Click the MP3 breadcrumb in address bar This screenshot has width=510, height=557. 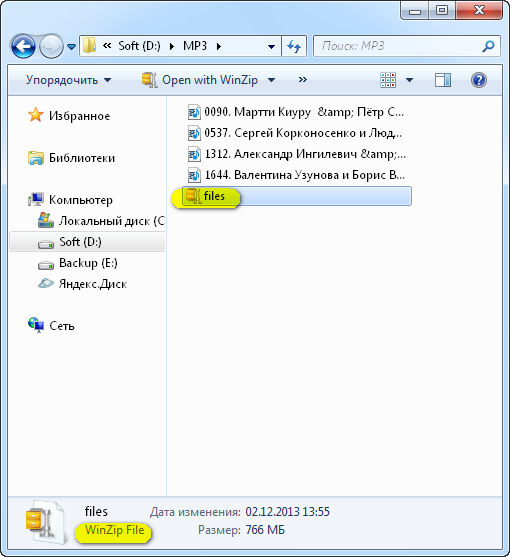(195, 46)
